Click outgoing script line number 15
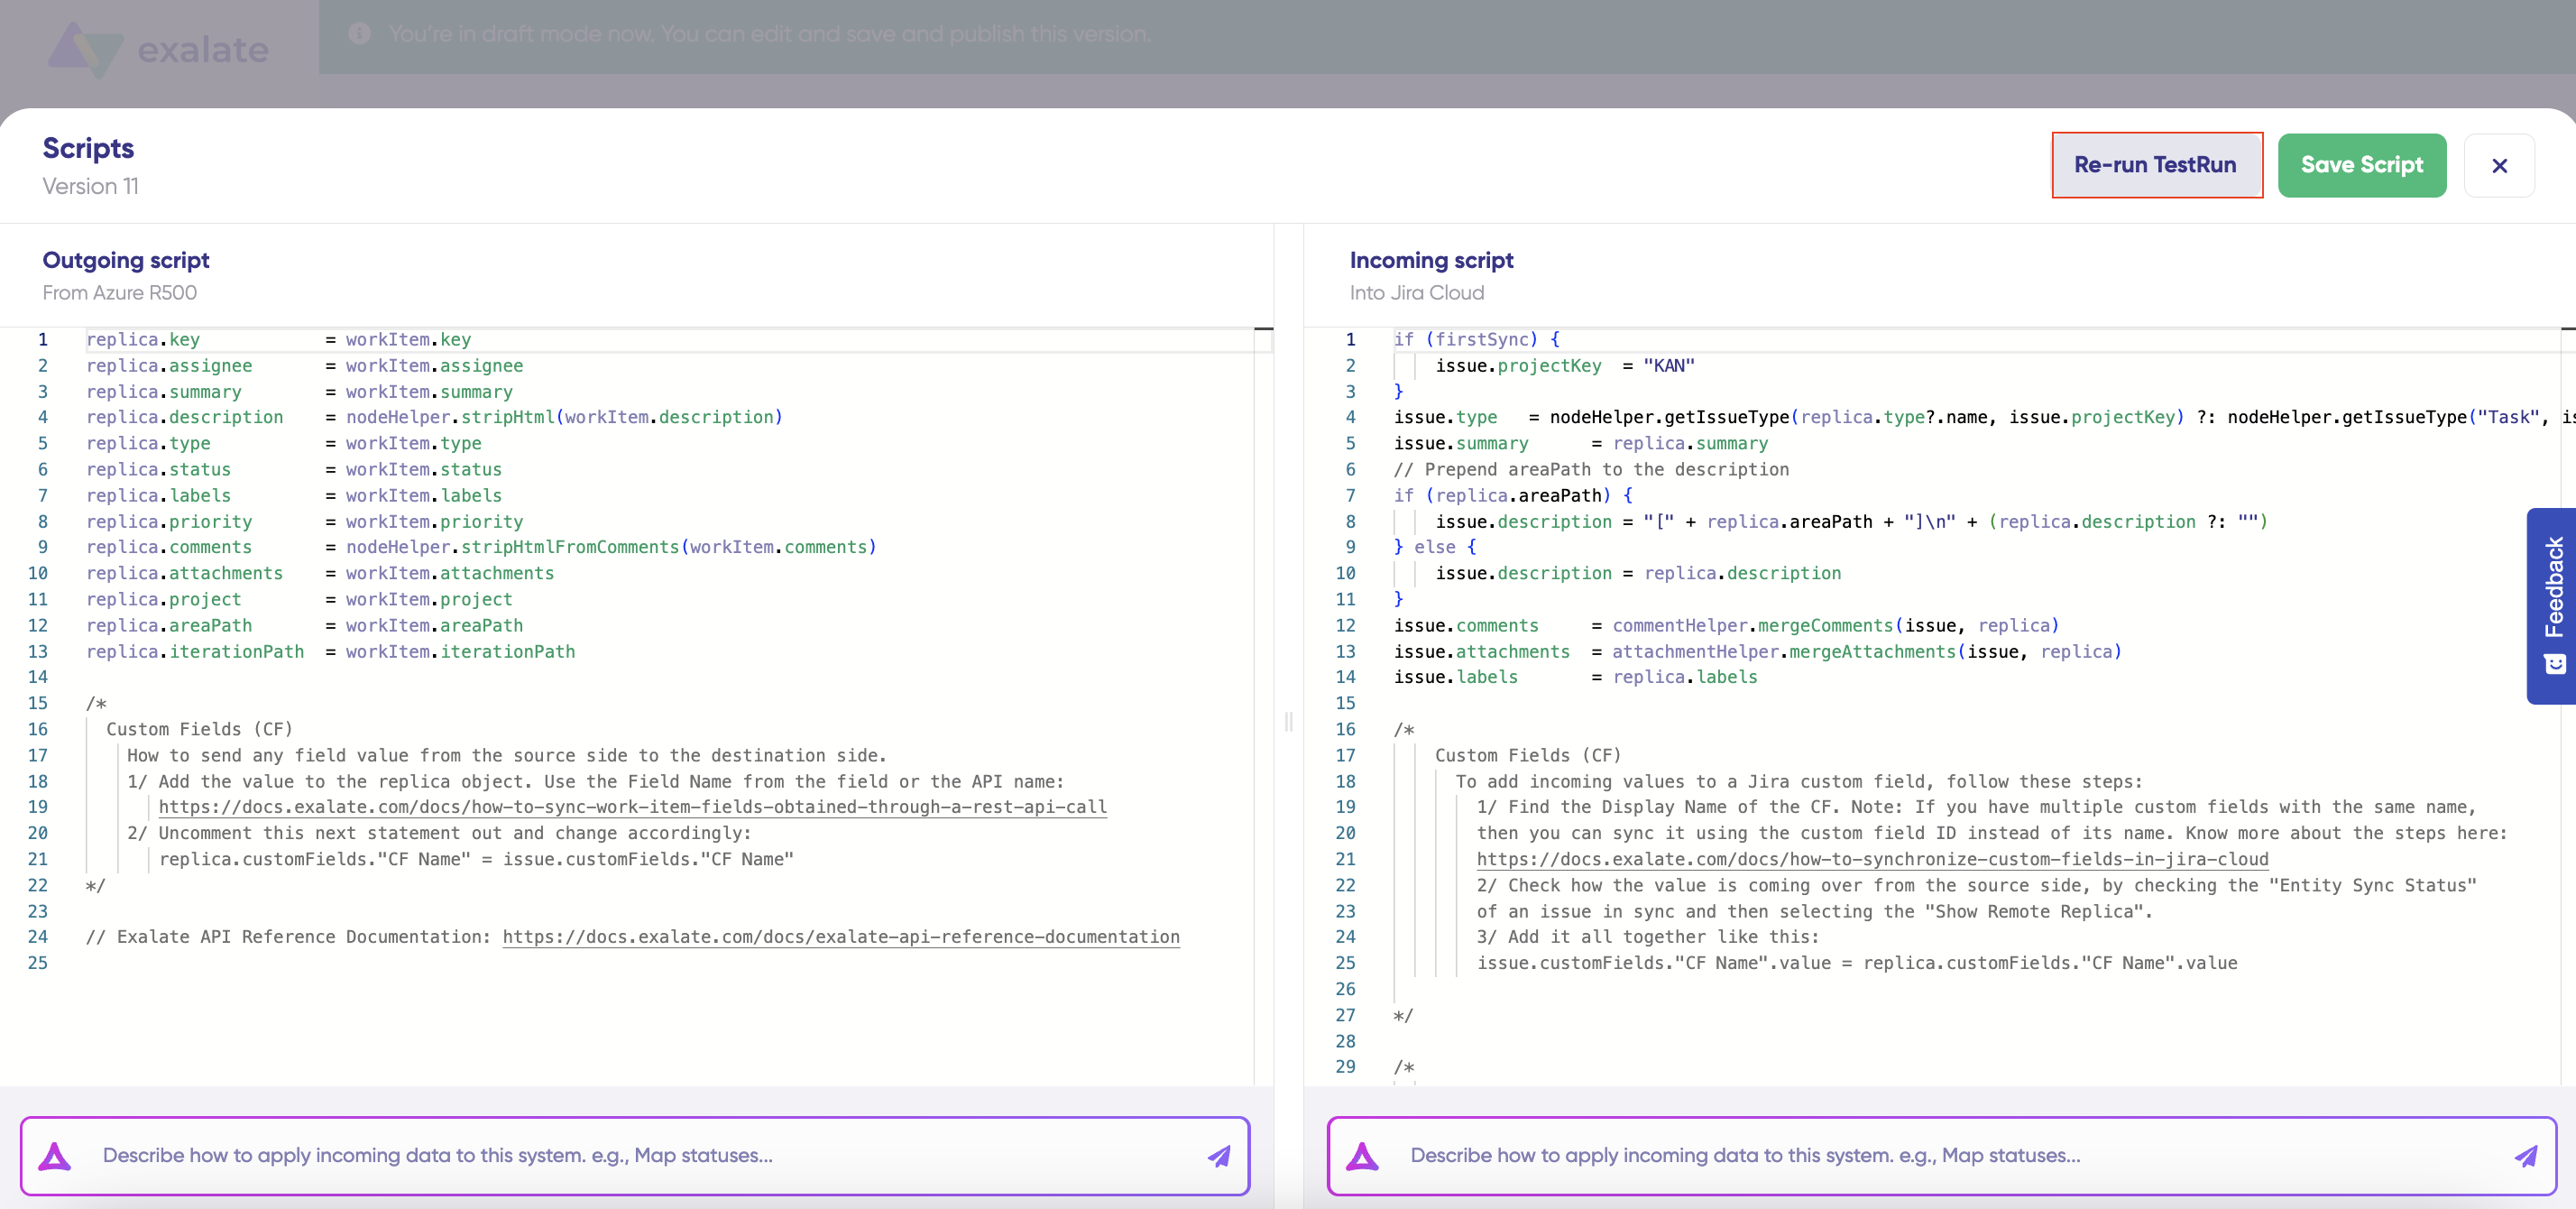The height and width of the screenshot is (1209, 2576). click(38, 703)
